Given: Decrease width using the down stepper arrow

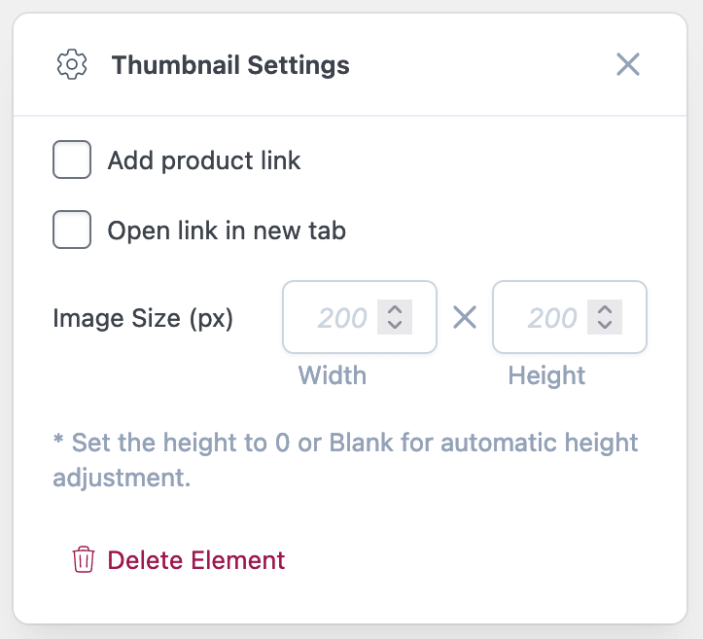Looking at the screenshot, I should point(395,326).
